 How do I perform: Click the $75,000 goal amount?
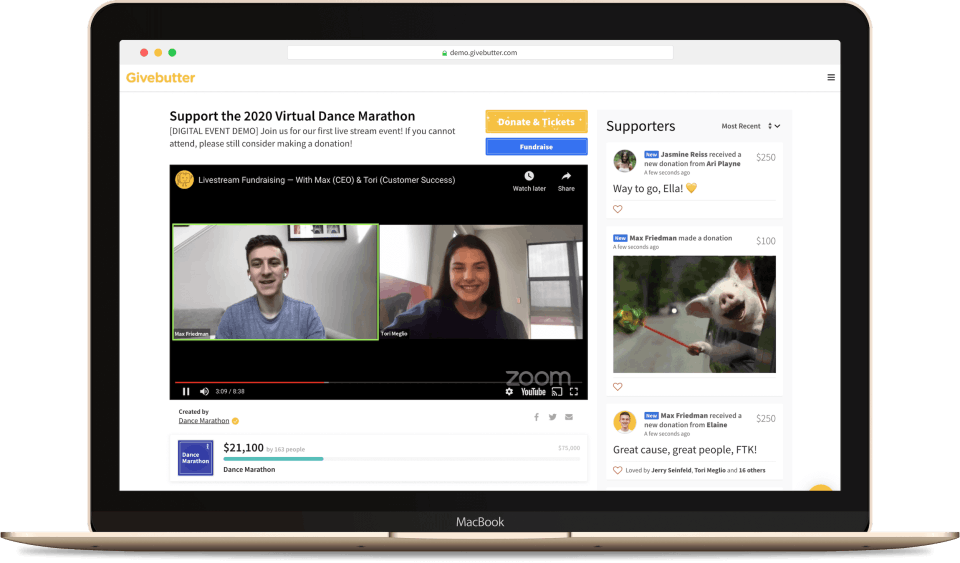(569, 448)
